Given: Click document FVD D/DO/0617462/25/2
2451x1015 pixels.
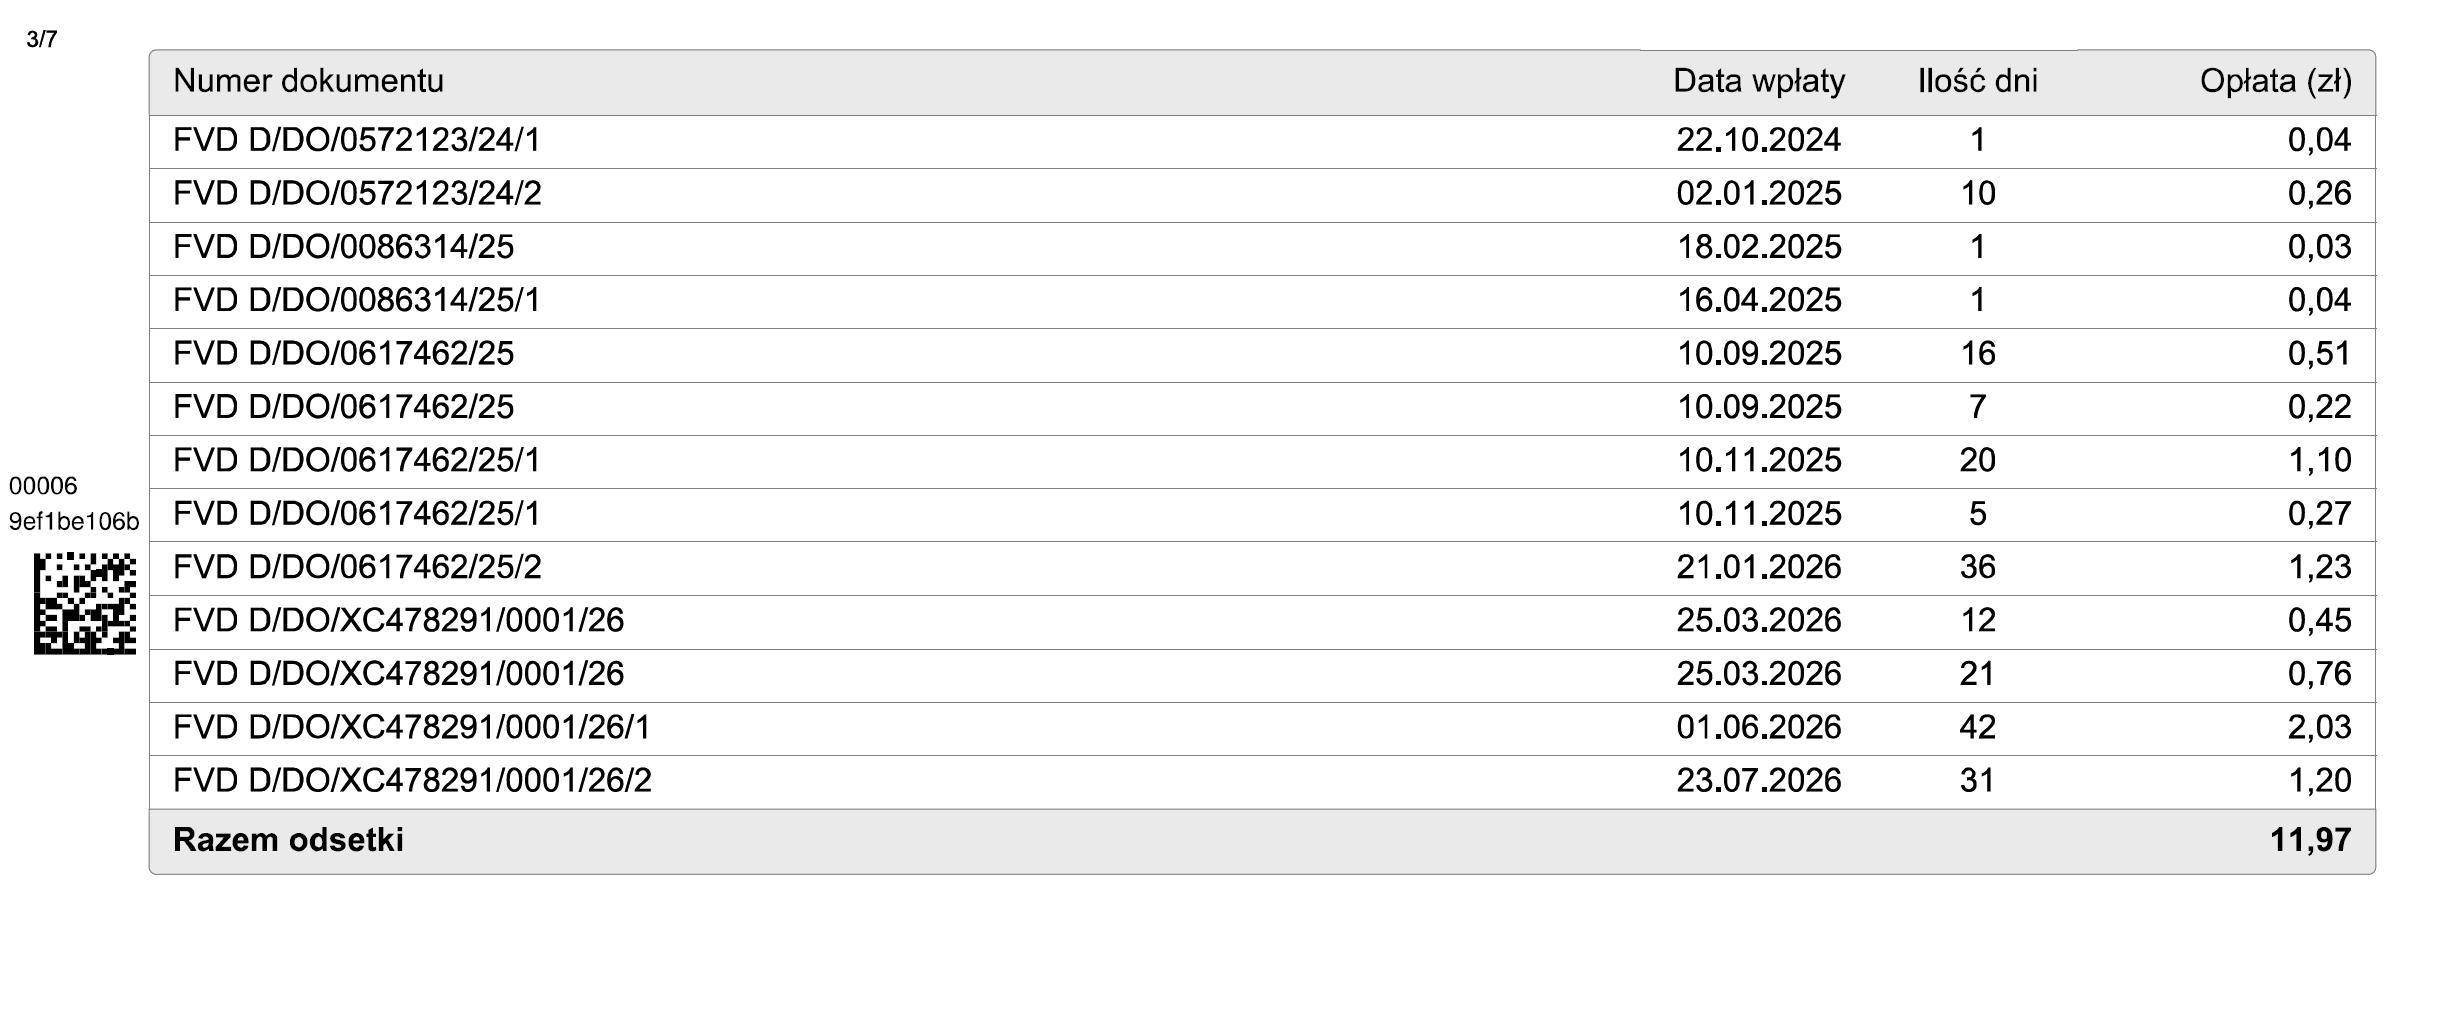Looking at the screenshot, I should coord(357,567).
